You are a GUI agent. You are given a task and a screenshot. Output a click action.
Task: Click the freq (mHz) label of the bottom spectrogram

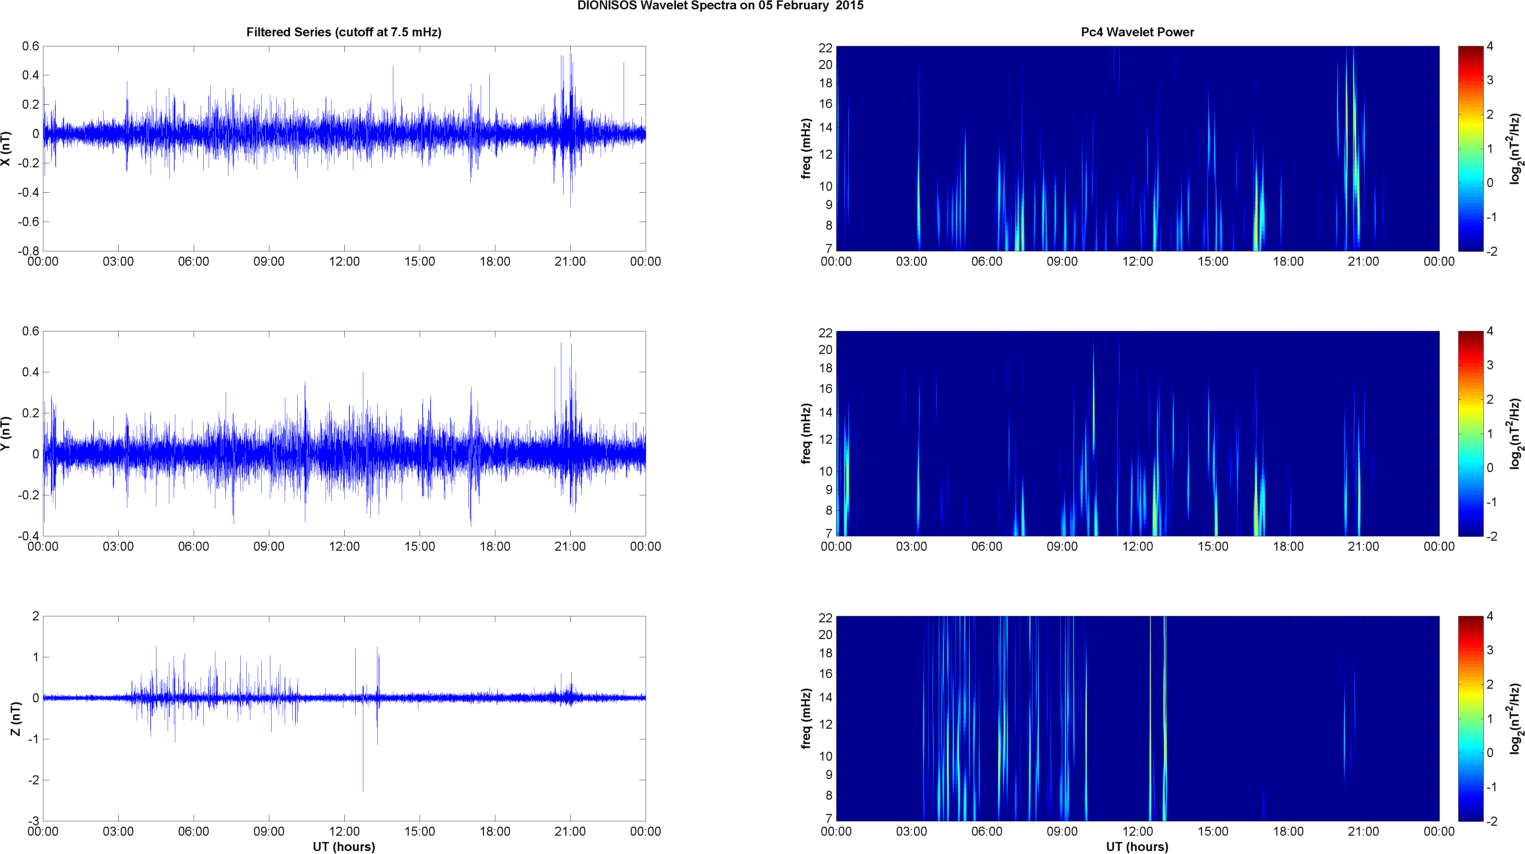click(806, 718)
